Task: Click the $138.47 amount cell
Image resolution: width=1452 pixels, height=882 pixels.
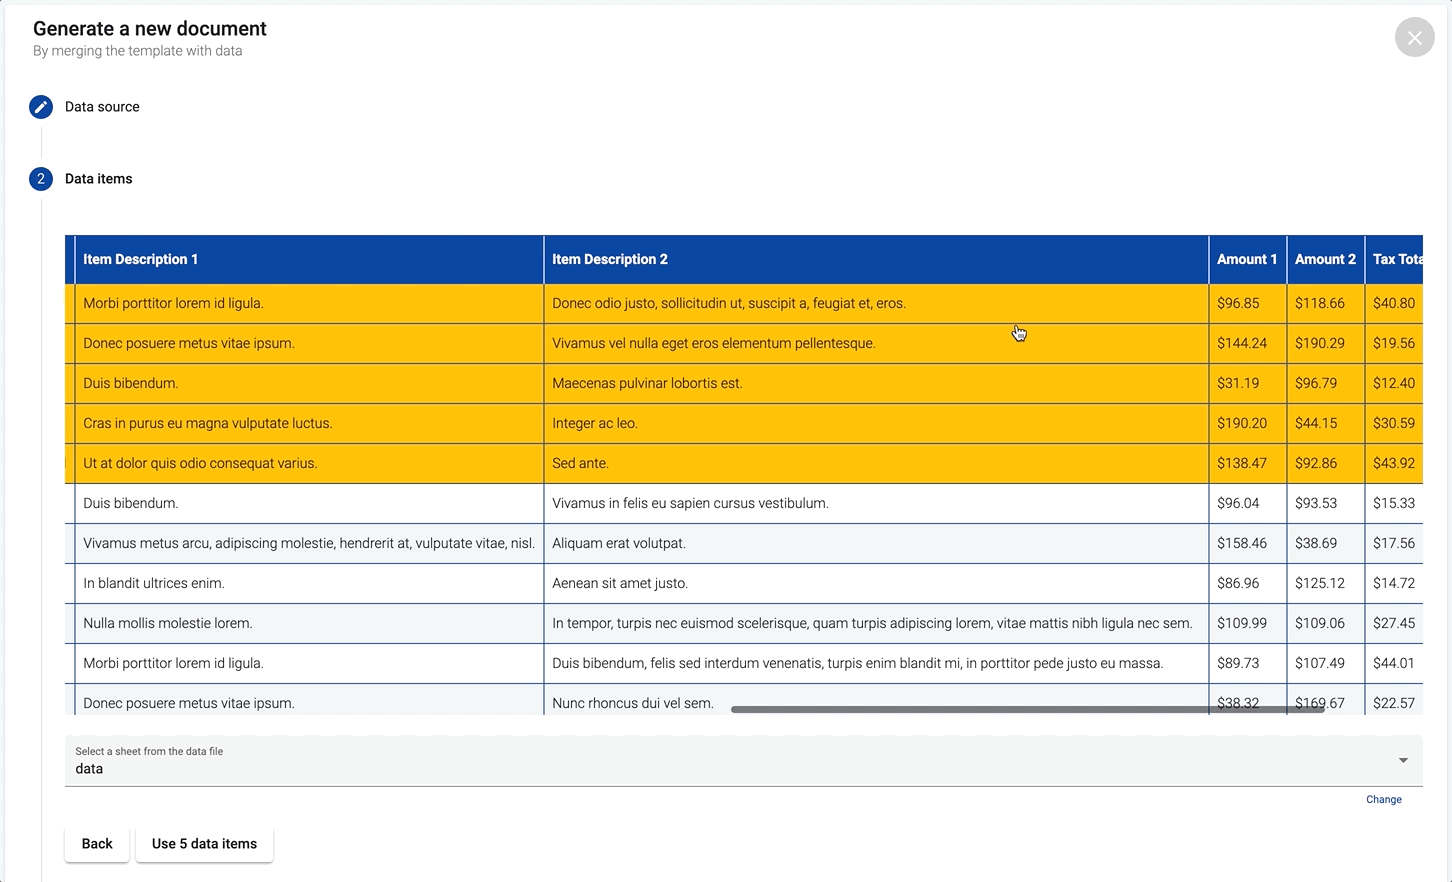Action: coord(1247,464)
